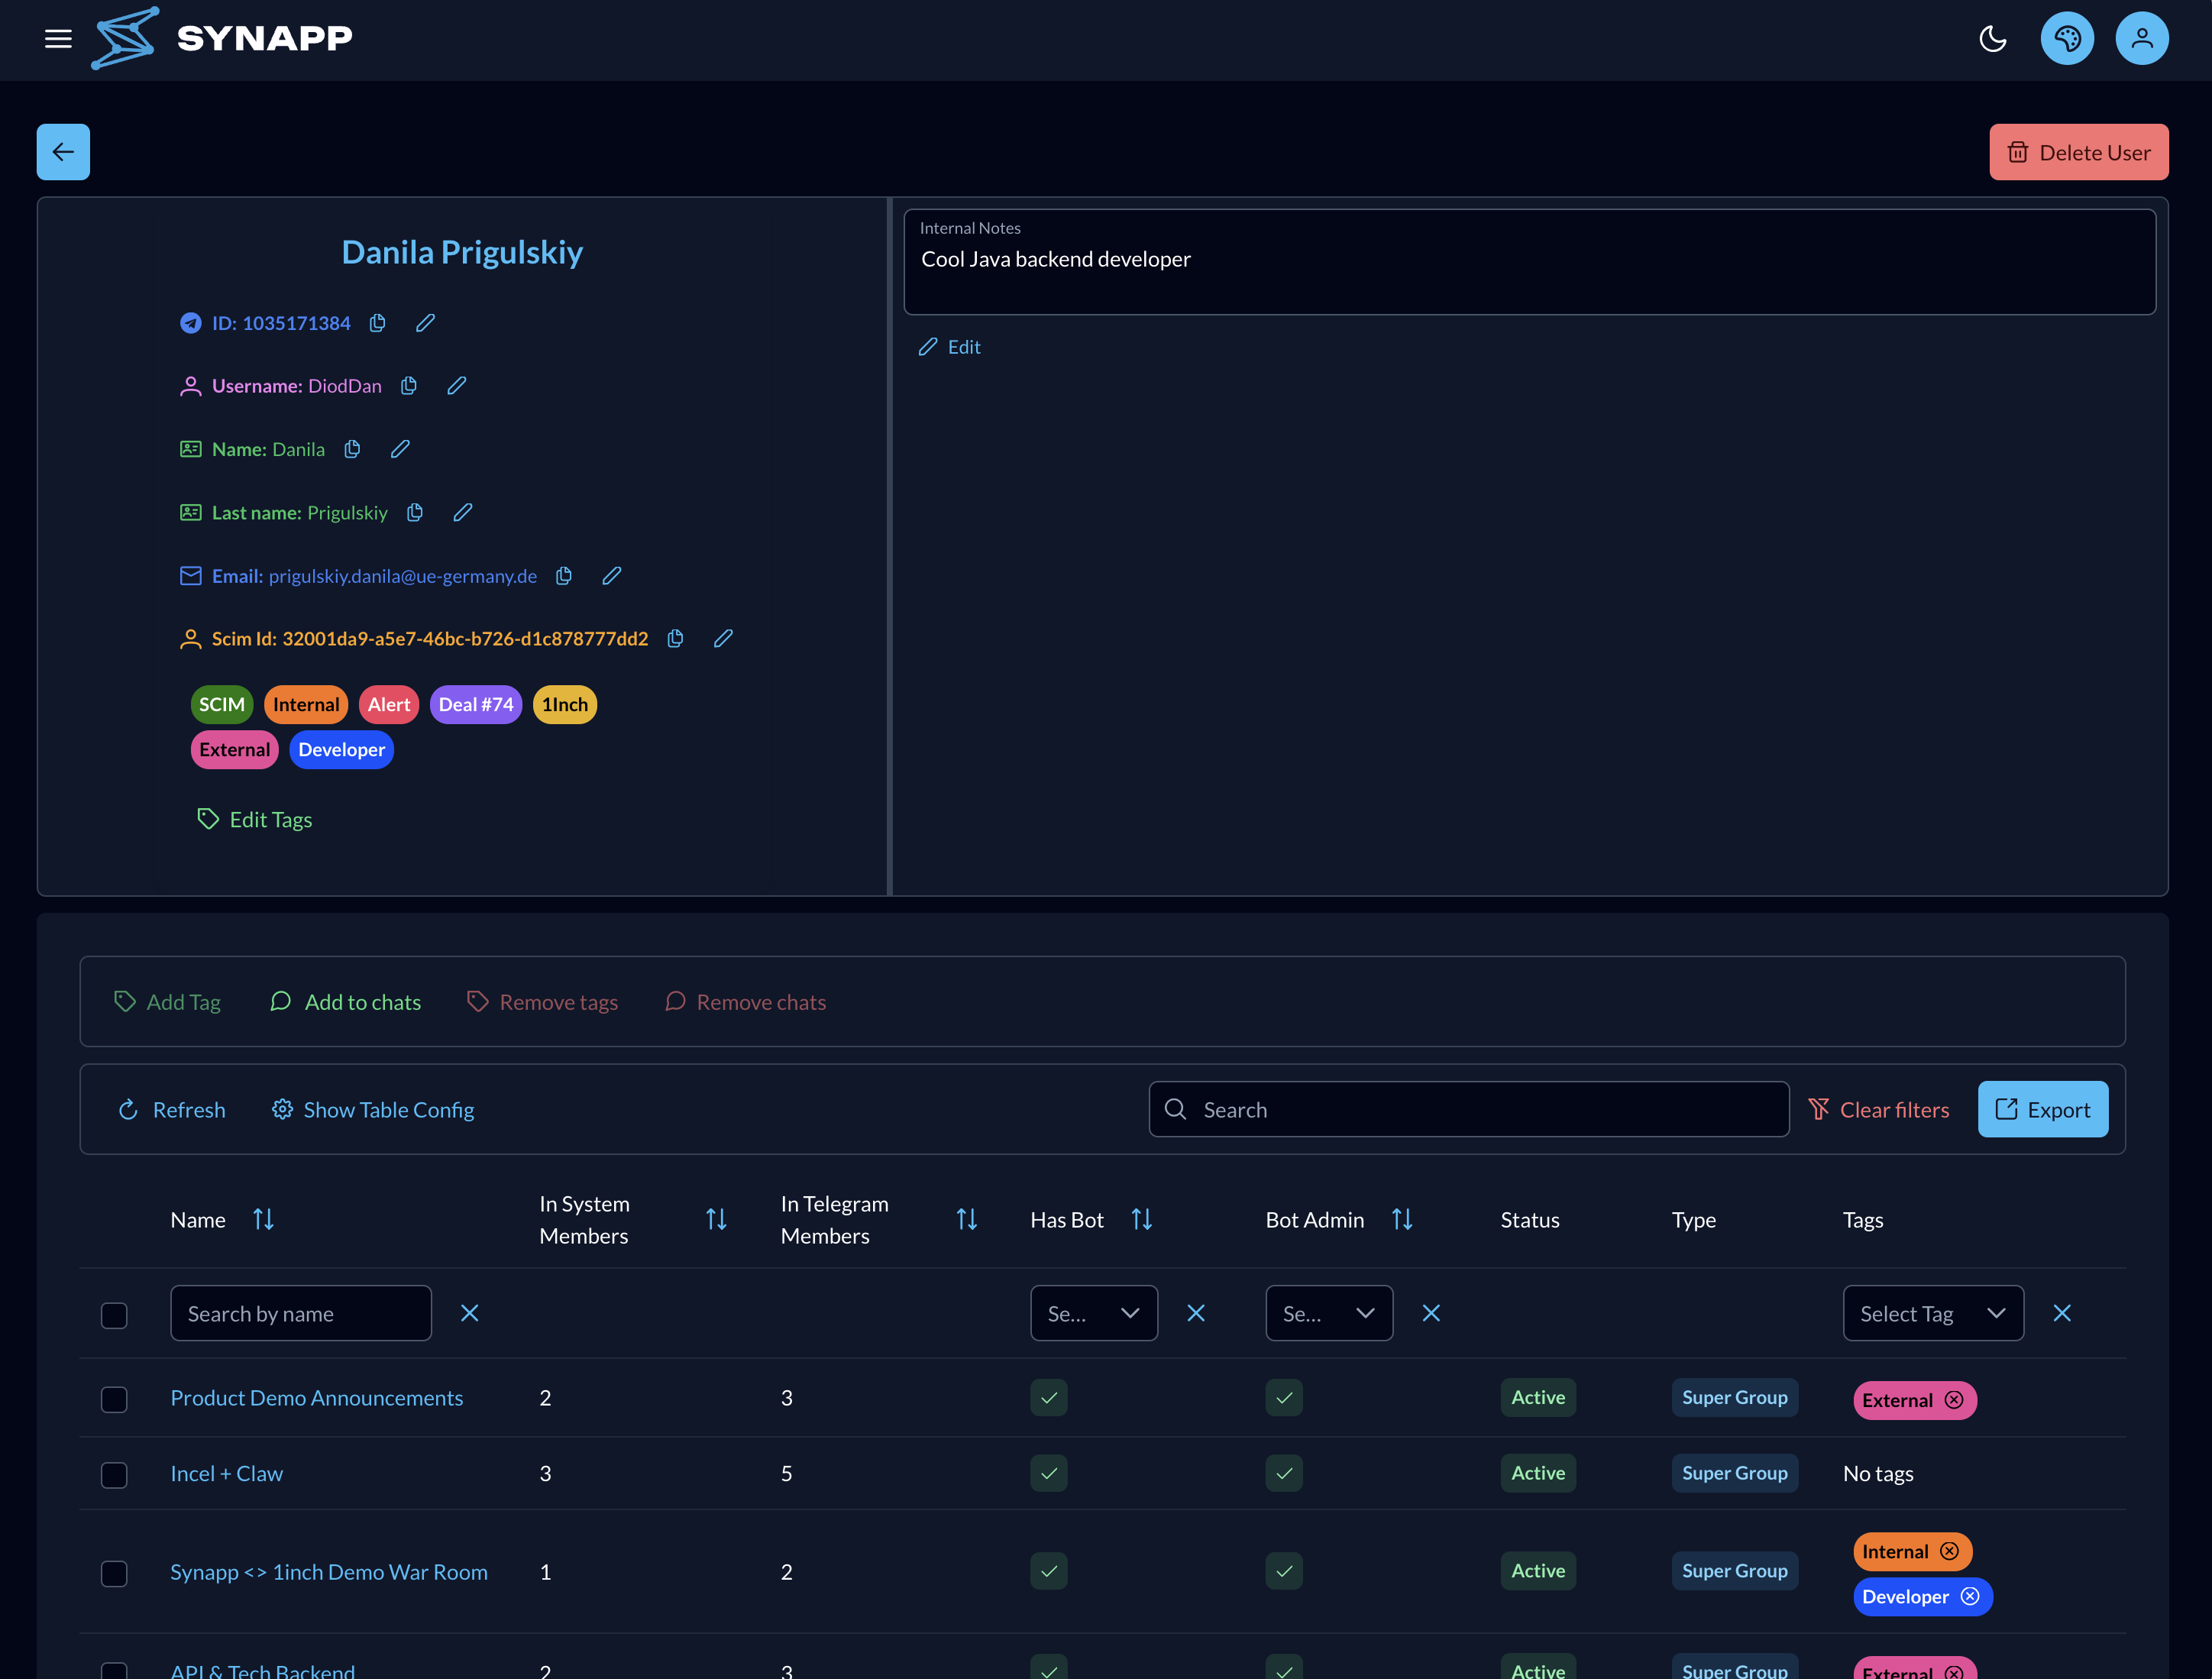Copy the Email address
Viewport: 2212px width, 1679px height.
[564, 575]
